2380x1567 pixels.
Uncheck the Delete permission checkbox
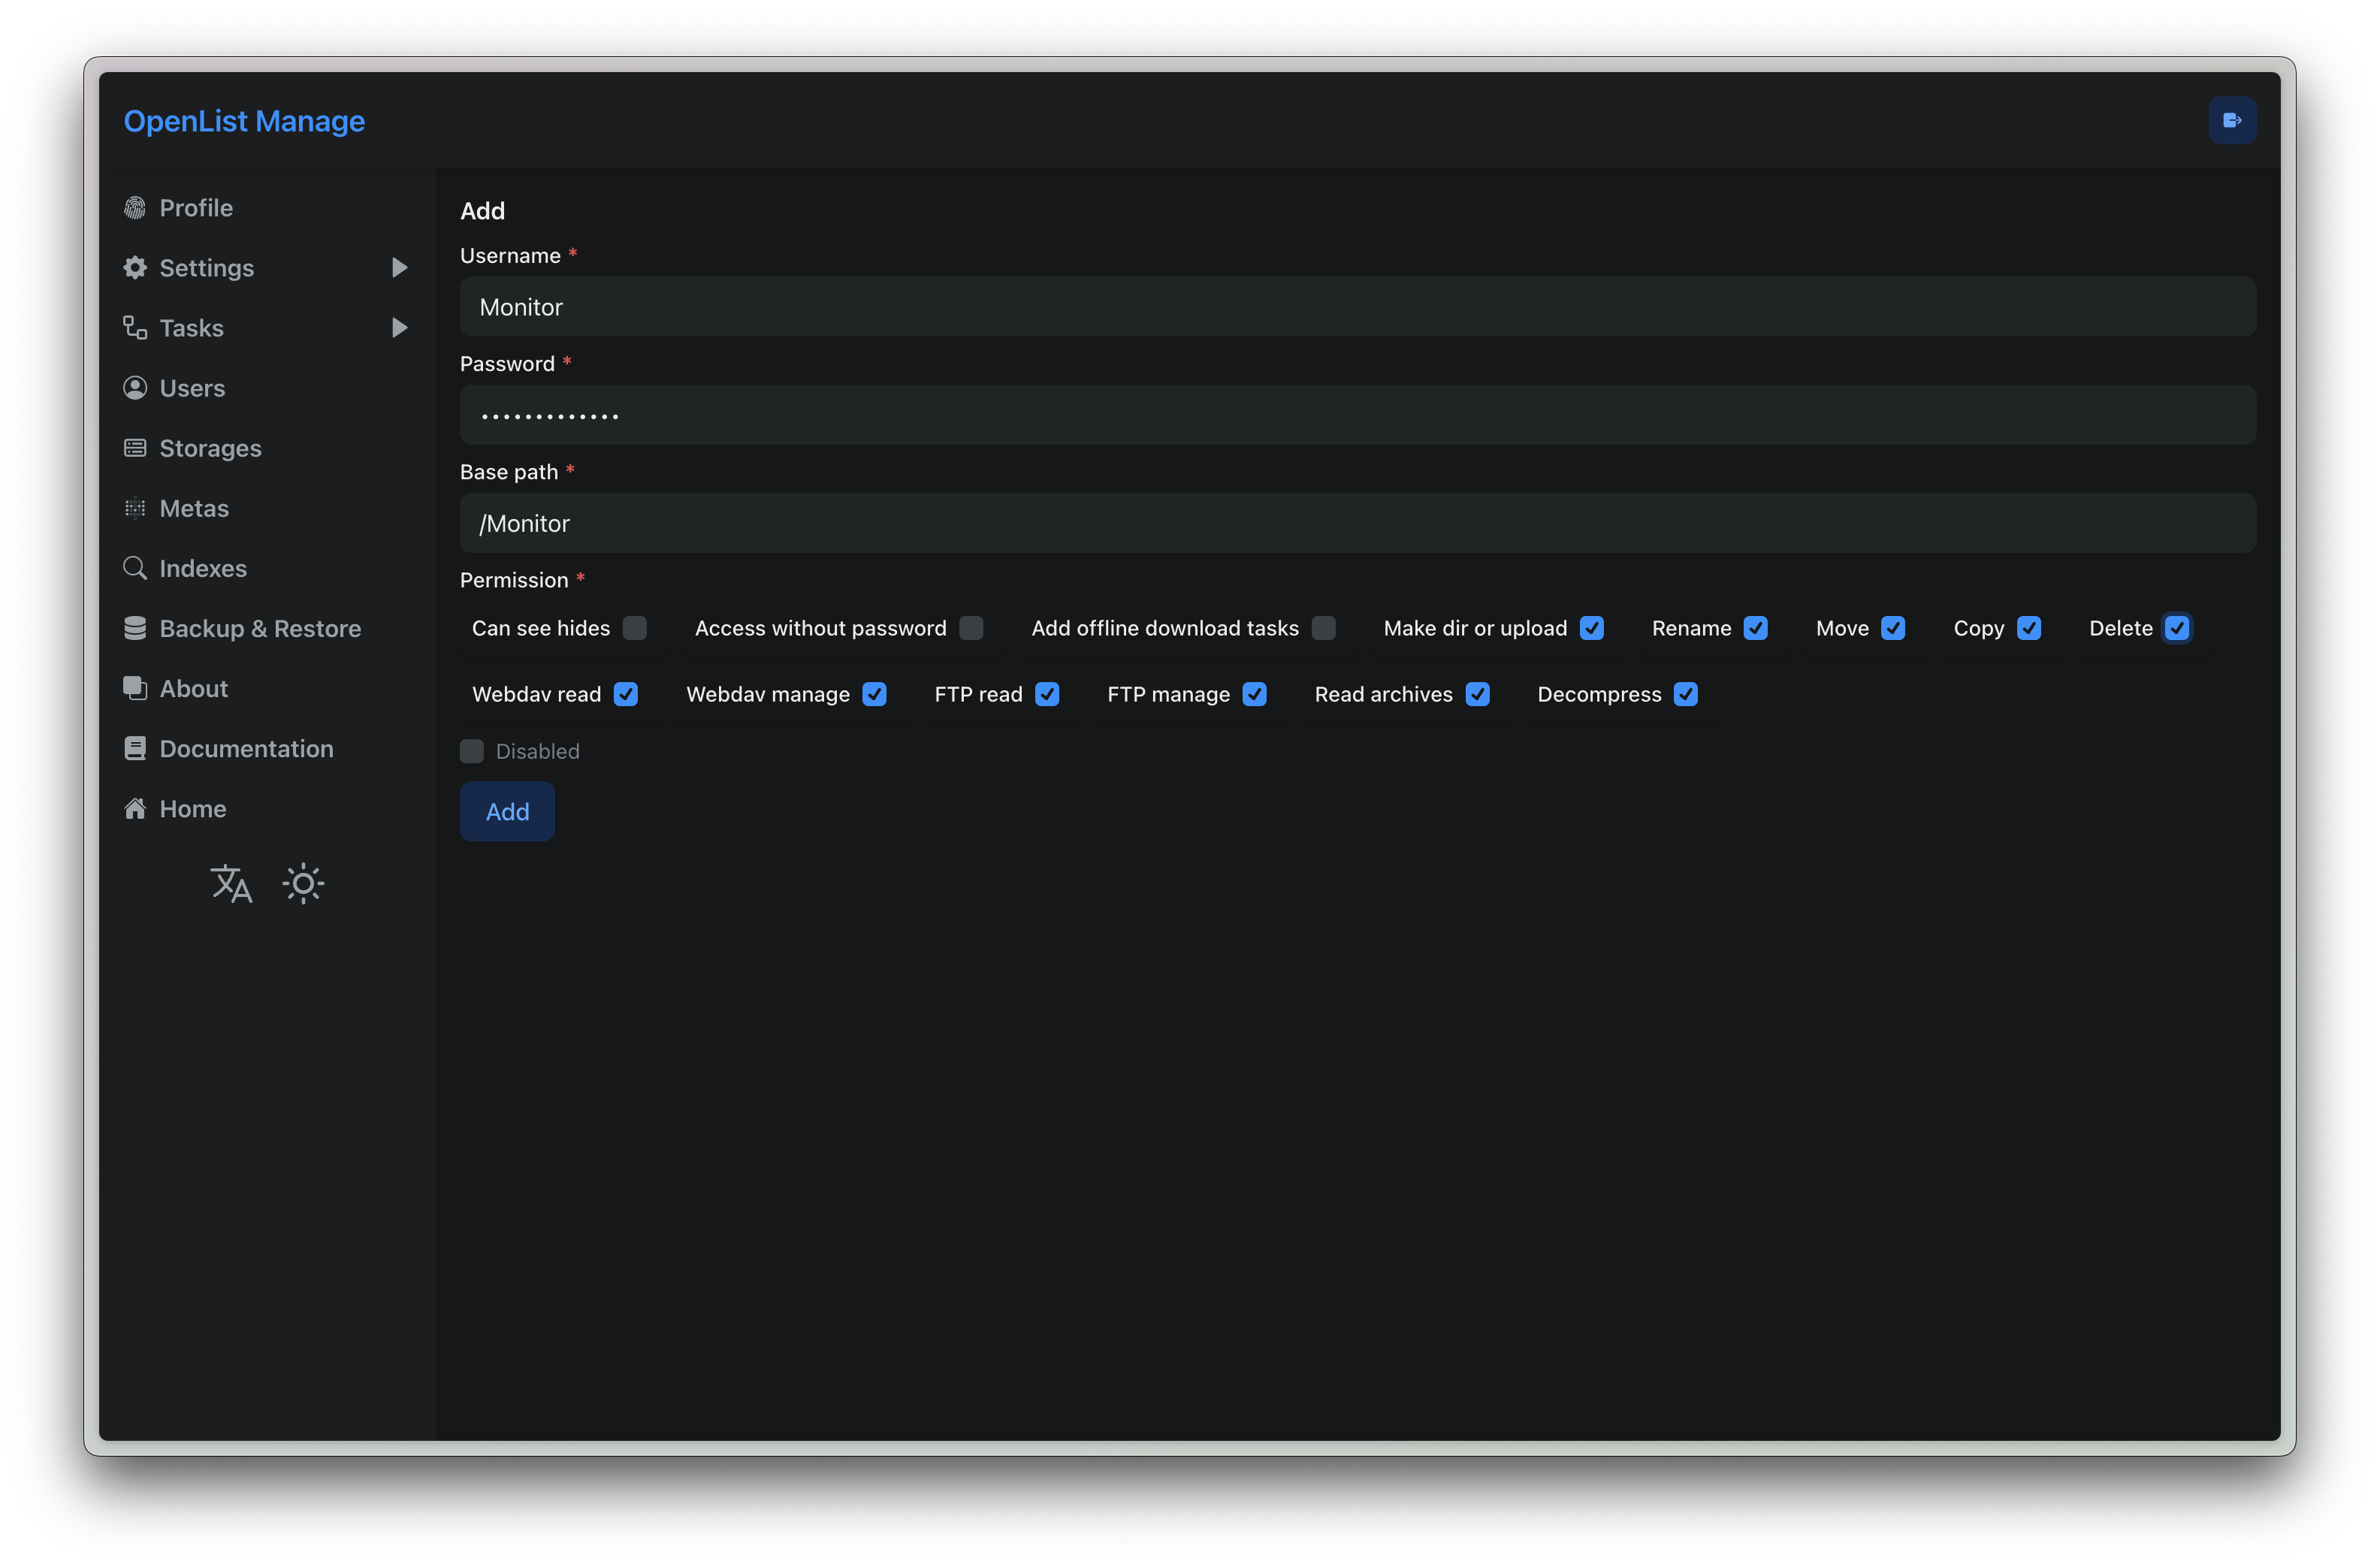2176,628
